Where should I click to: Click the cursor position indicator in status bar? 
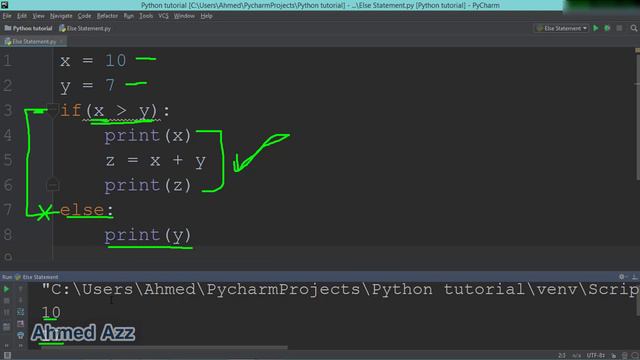[562, 356]
